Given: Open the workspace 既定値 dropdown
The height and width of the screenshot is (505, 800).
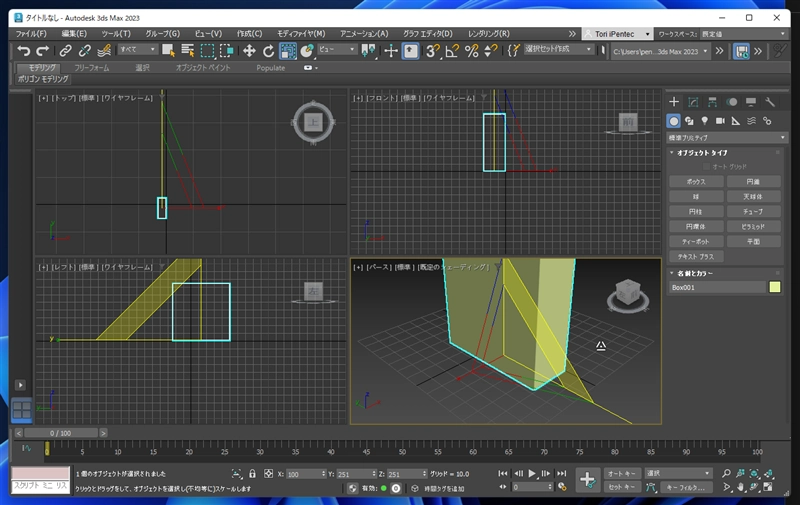Looking at the screenshot, I should point(744,34).
